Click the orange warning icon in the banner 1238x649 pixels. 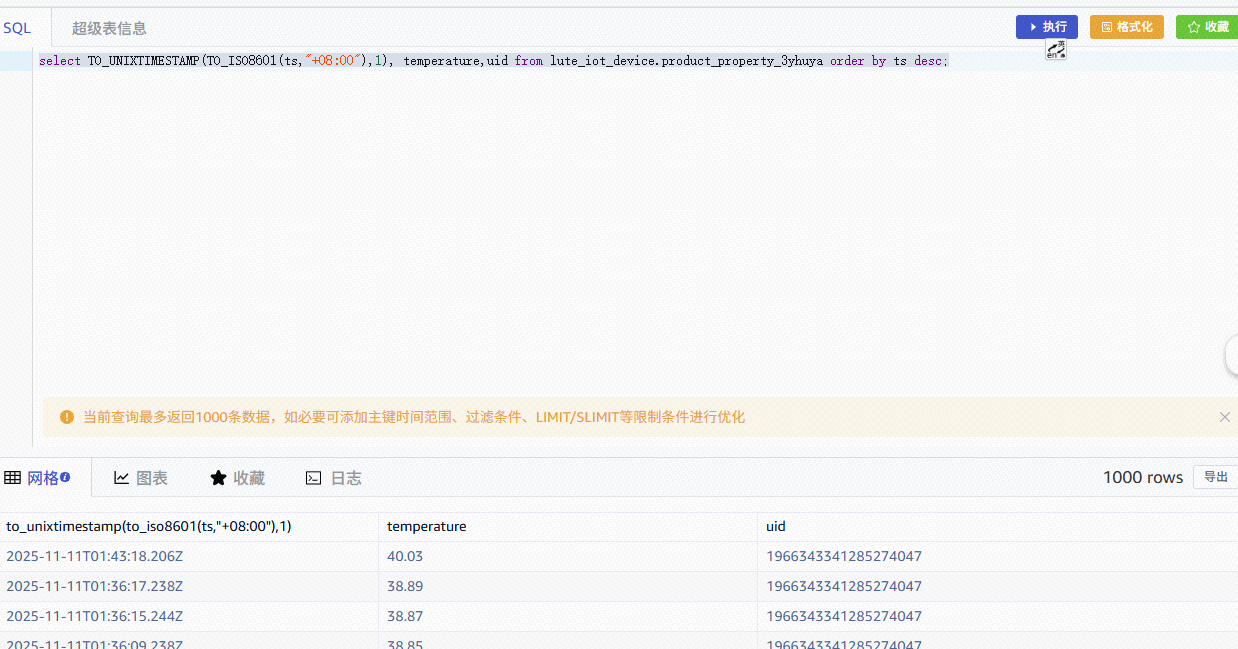(x=67, y=417)
